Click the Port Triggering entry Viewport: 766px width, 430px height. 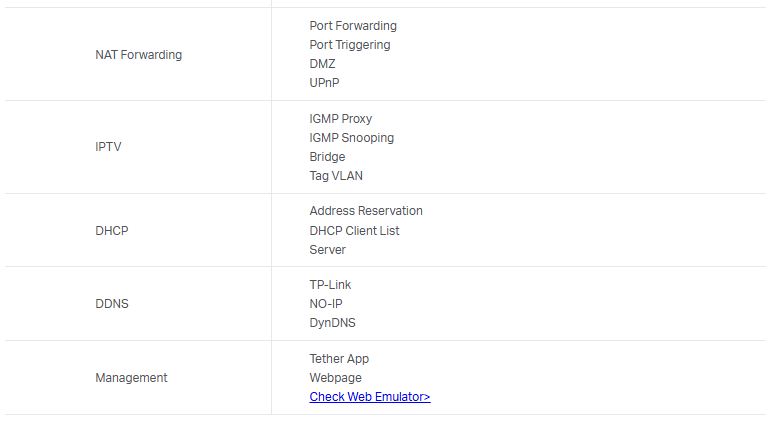coord(350,45)
